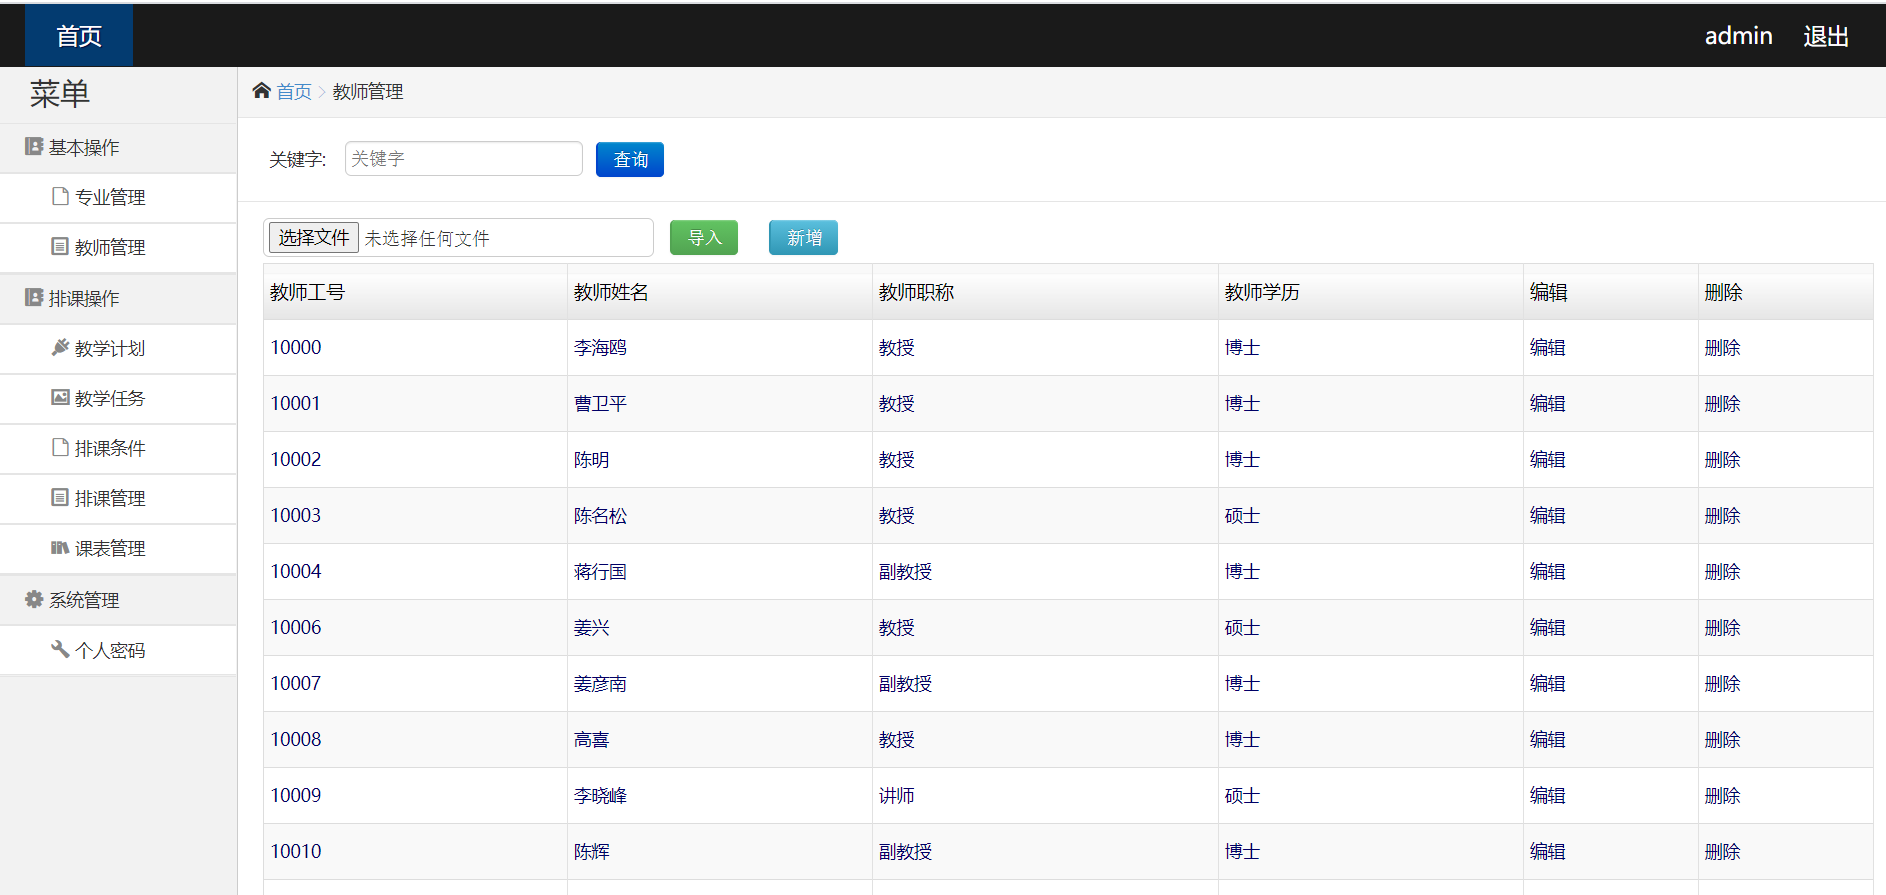The width and height of the screenshot is (1886, 895).
Task: Open 排课管理 menu item
Action: click(x=118, y=499)
